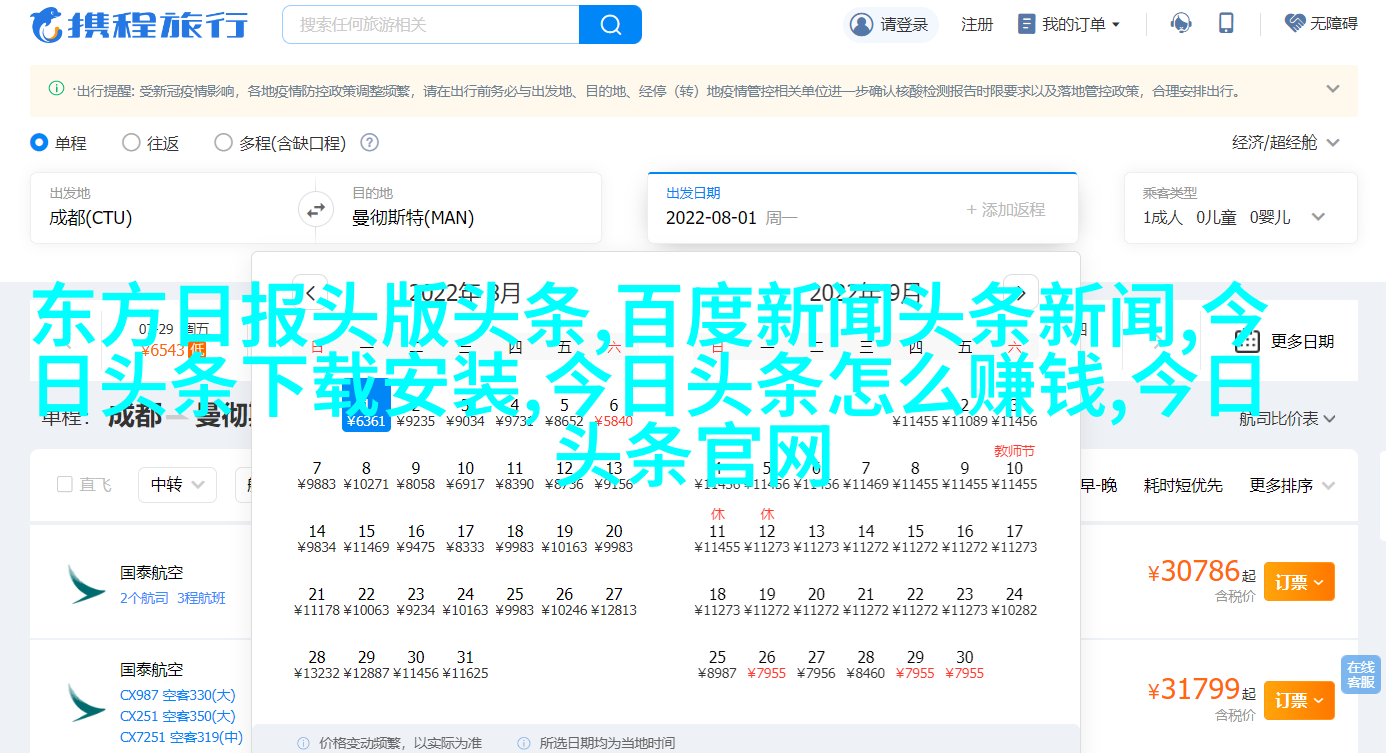Expand 订票 options for ¥30786 flight

pyautogui.click(x=1299, y=582)
